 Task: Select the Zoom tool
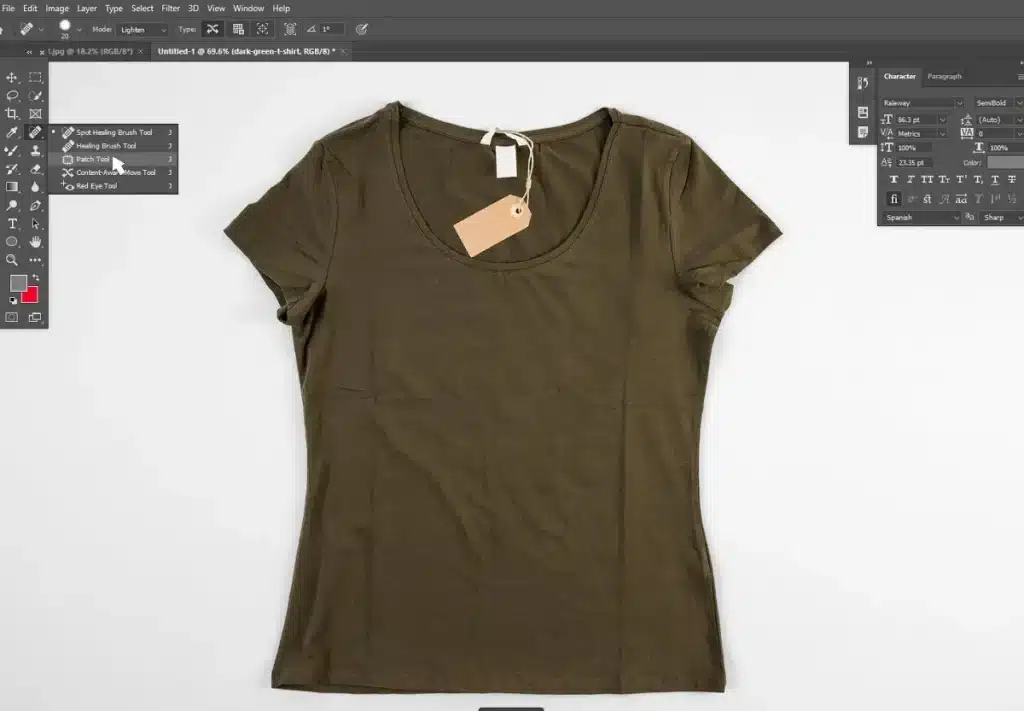tap(13, 261)
